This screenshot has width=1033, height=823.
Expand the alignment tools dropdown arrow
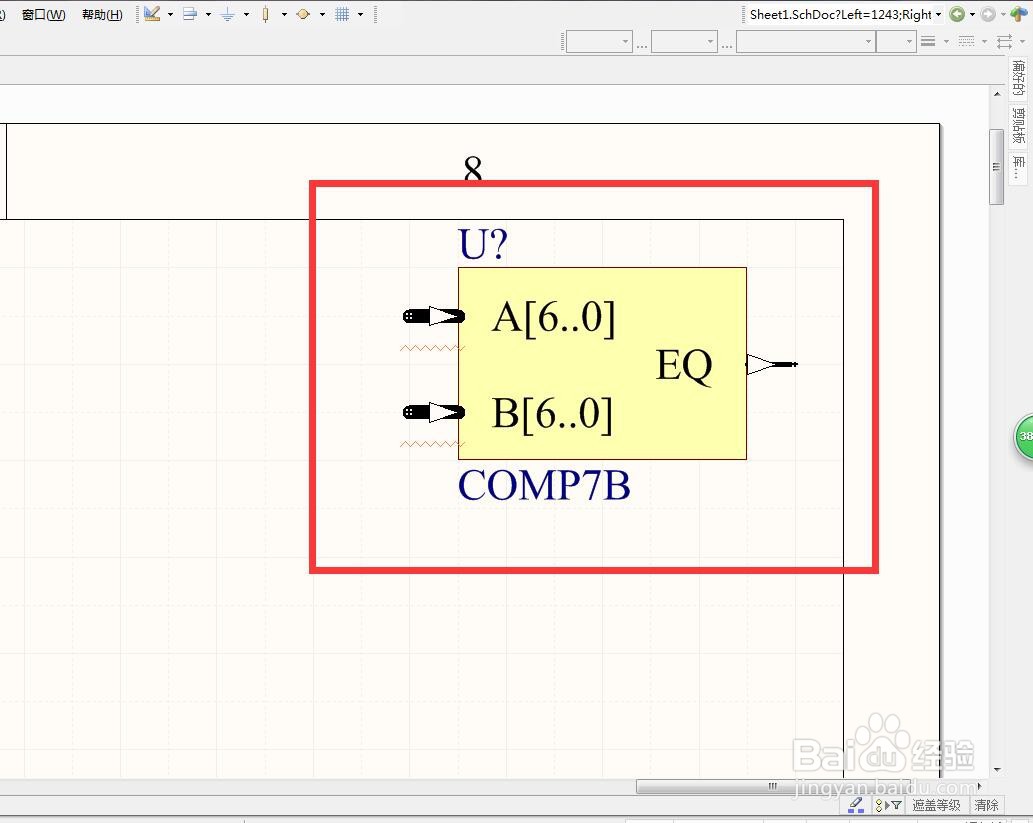tap(208, 14)
